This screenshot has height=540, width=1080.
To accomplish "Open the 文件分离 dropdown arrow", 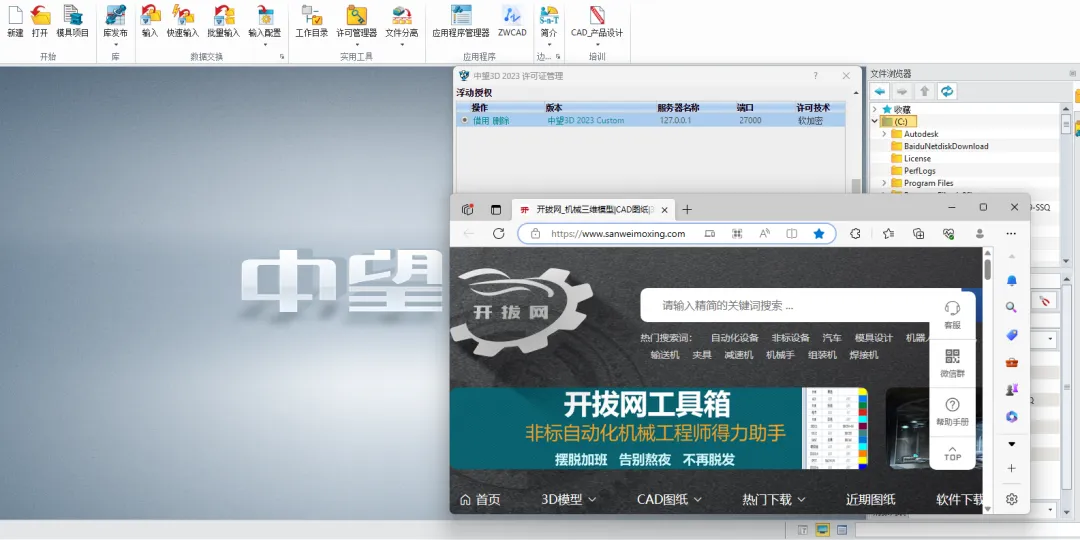I will 402,45.
